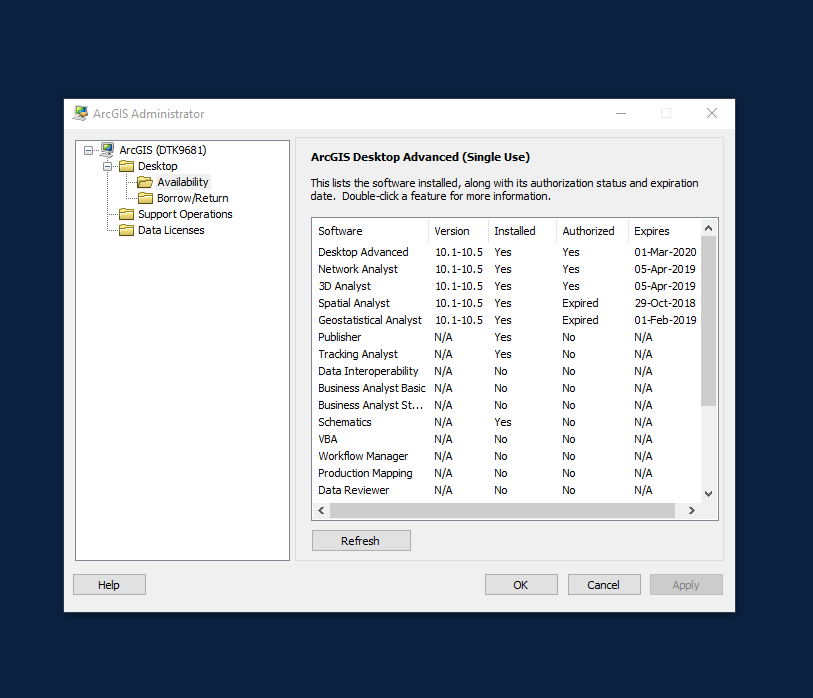Select the Data Interoperability row
Image resolution: width=813 pixels, height=698 pixels.
point(507,371)
